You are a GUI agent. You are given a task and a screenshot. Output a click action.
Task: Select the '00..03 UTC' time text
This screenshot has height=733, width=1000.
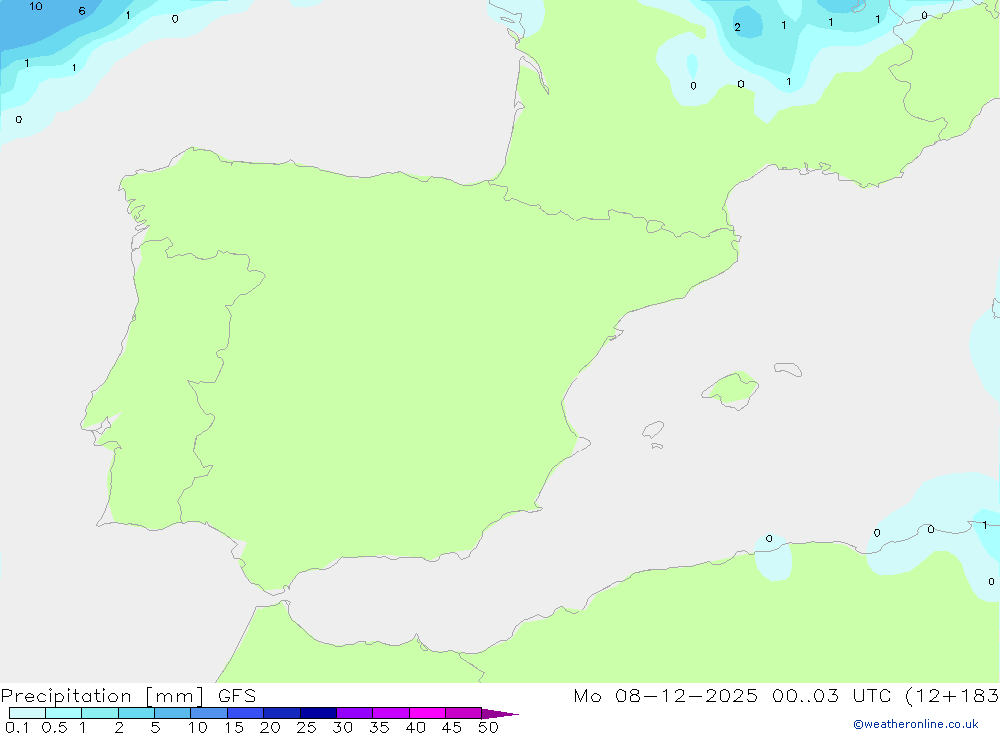[831, 695]
